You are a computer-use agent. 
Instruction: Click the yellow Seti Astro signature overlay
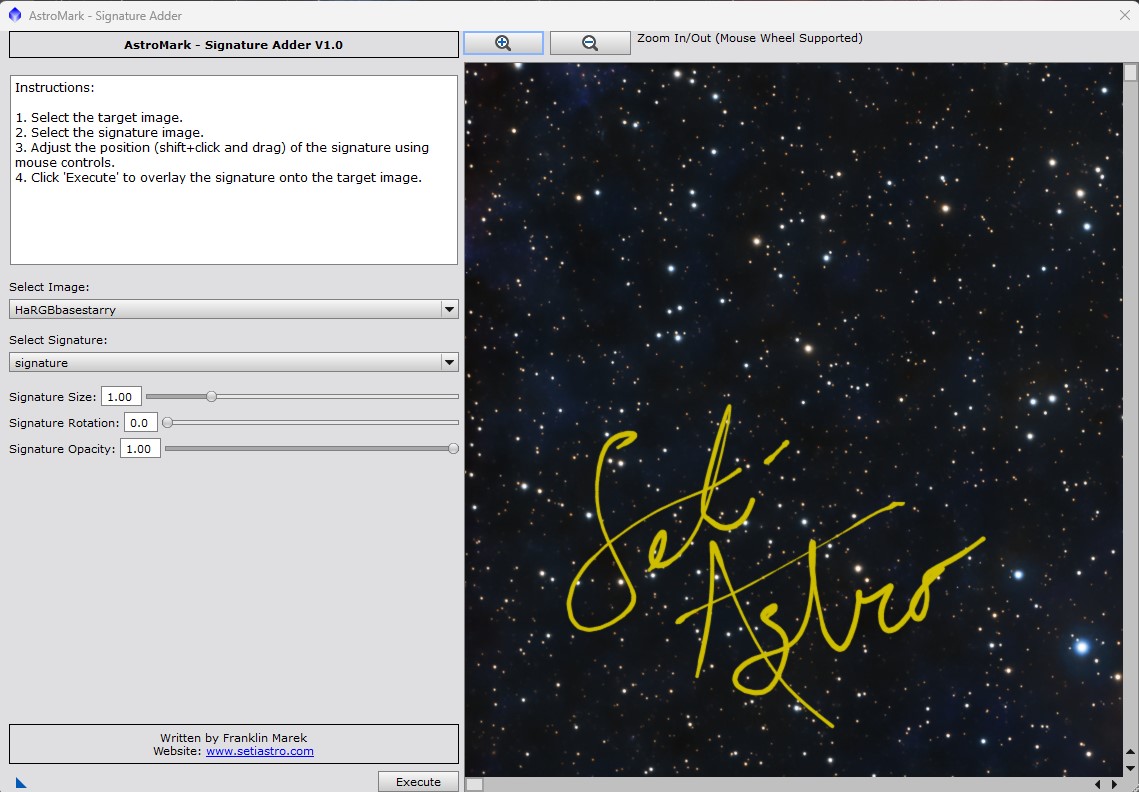pyautogui.click(x=775, y=567)
